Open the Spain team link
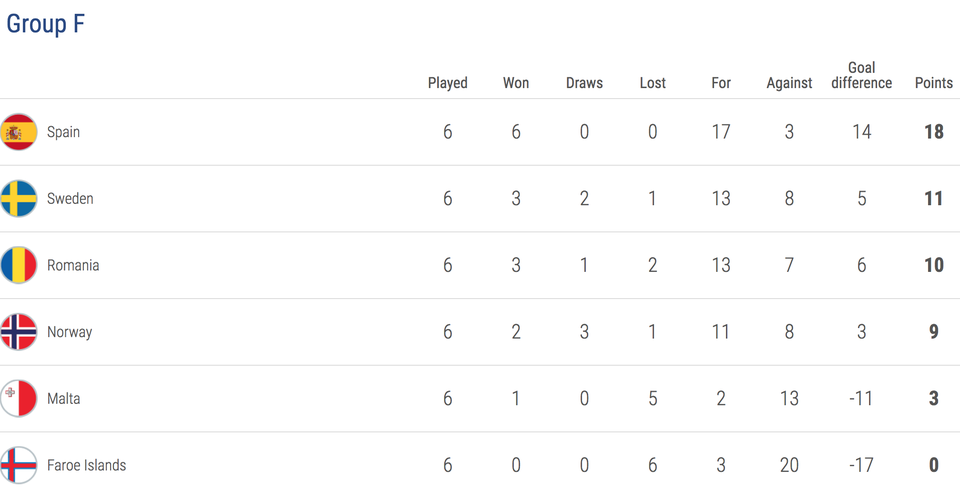 (64, 132)
